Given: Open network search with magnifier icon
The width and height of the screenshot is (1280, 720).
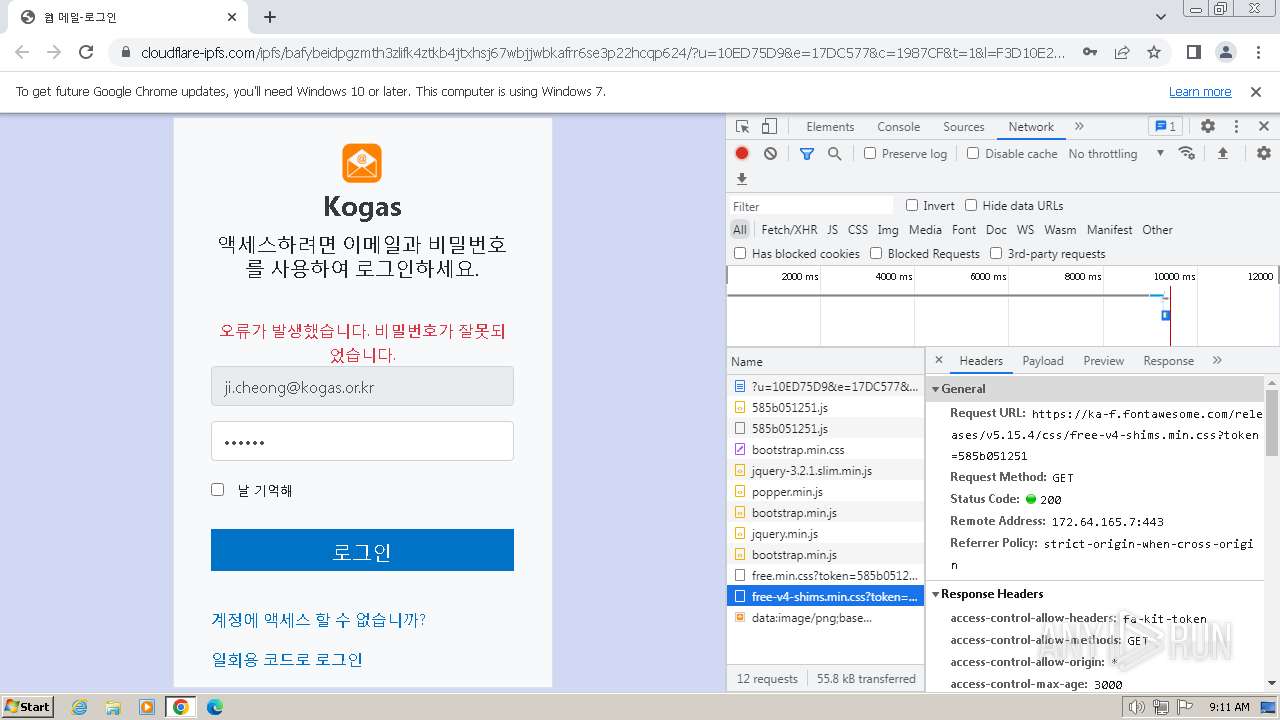Looking at the screenshot, I should [x=834, y=154].
